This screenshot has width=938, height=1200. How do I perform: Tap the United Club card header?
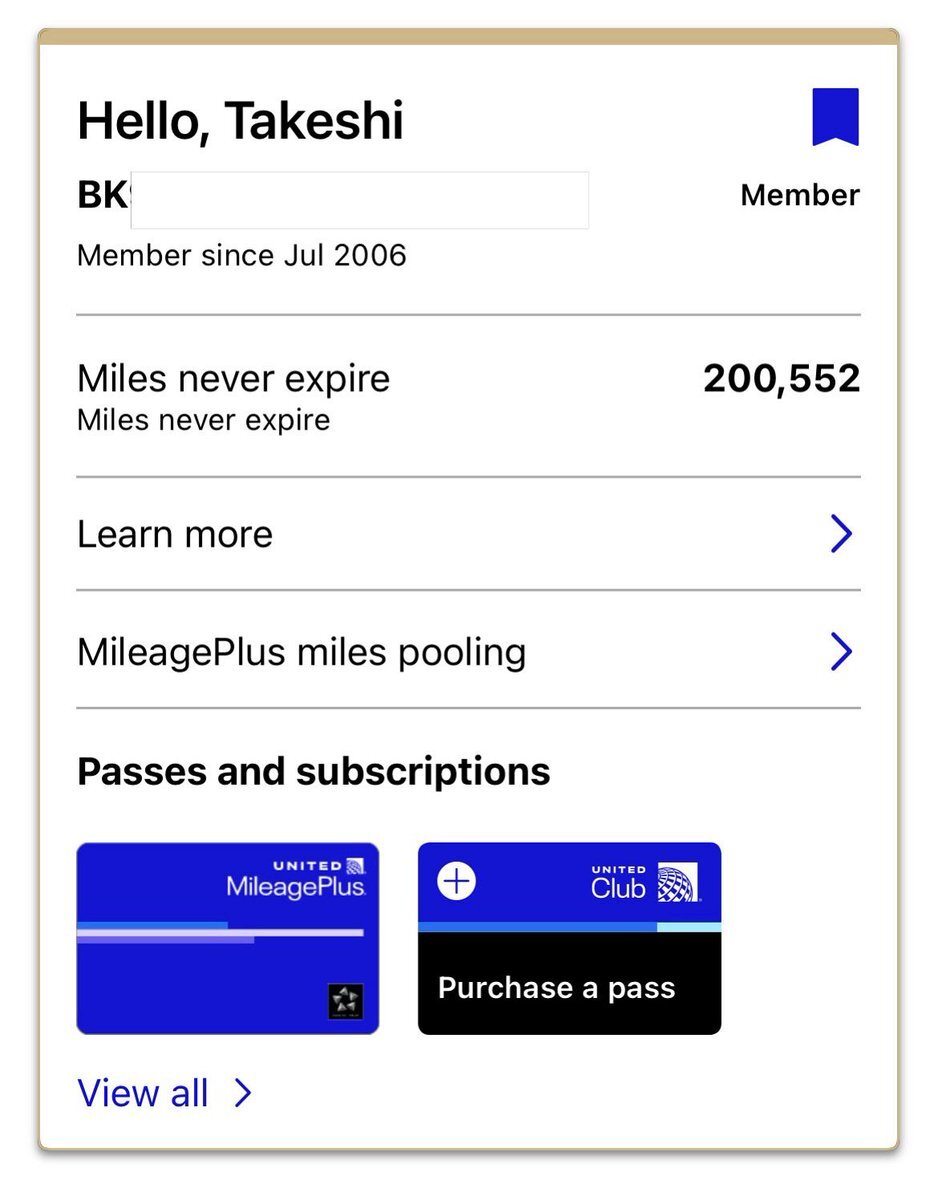569,882
